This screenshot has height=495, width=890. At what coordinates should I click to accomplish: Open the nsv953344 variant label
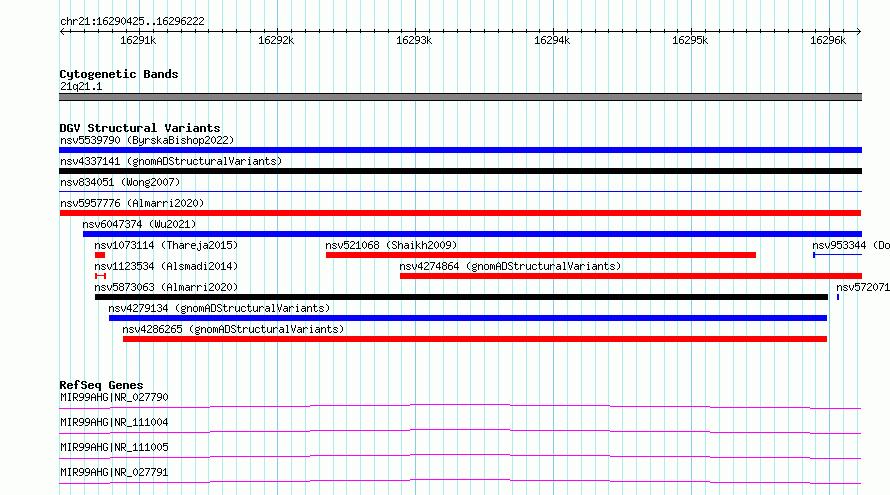[851, 245]
